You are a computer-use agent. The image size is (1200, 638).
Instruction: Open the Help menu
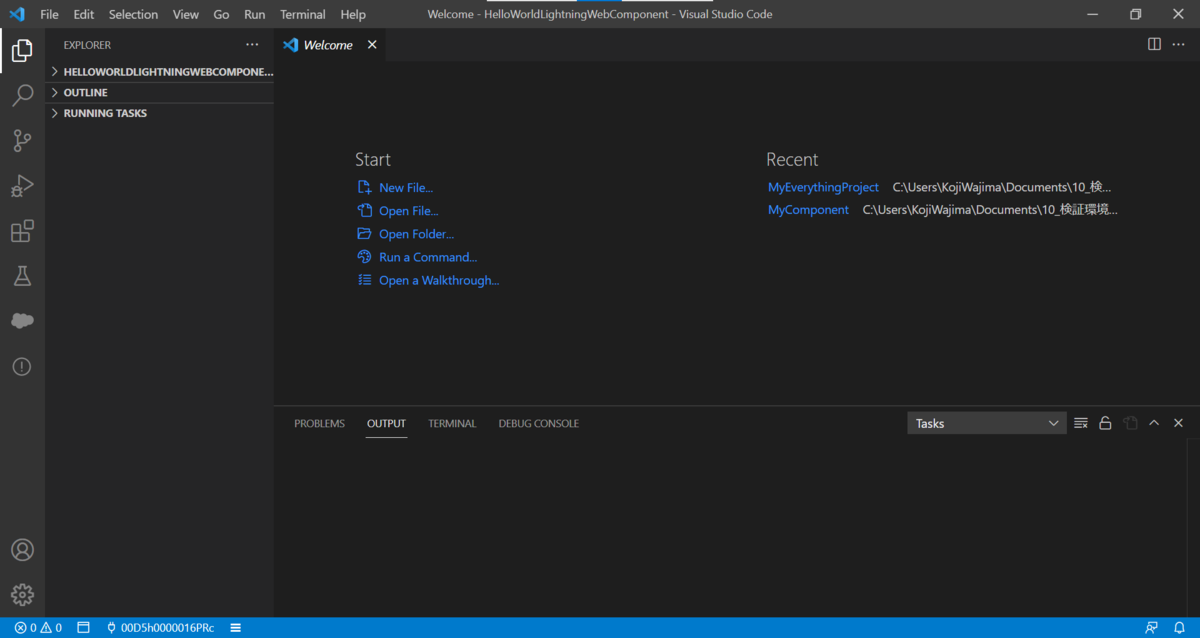pyautogui.click(x=352, y=14)
